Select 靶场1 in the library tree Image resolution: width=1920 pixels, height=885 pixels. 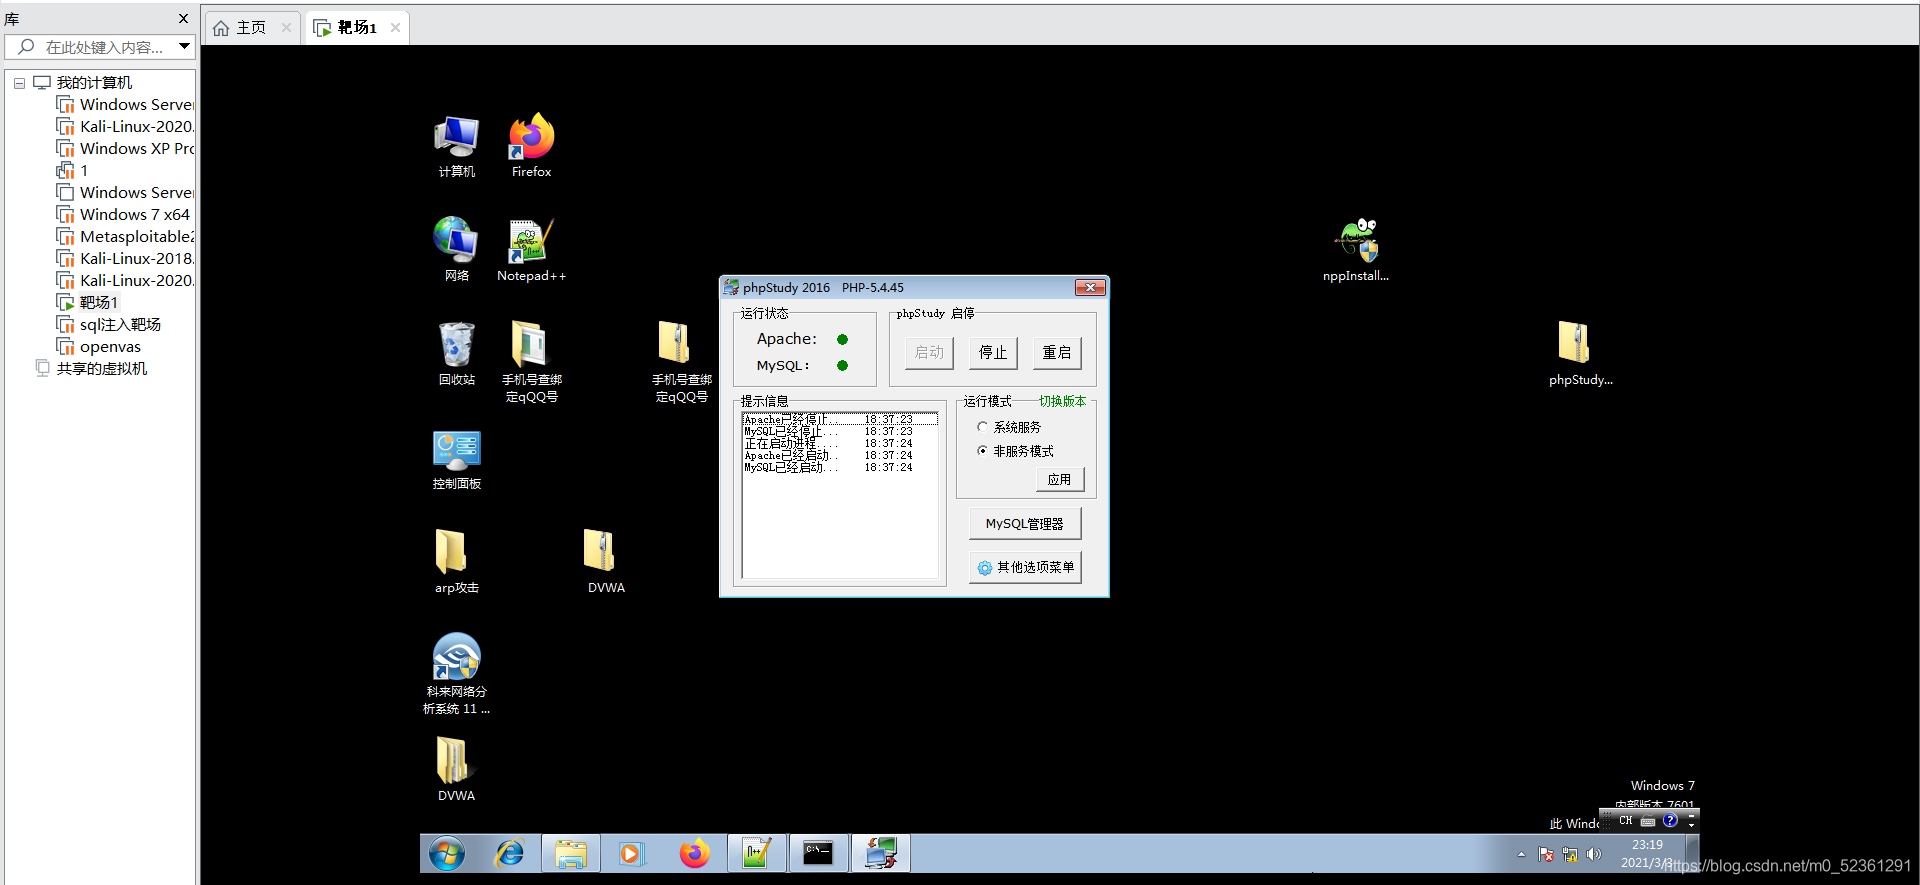[88, 302]
